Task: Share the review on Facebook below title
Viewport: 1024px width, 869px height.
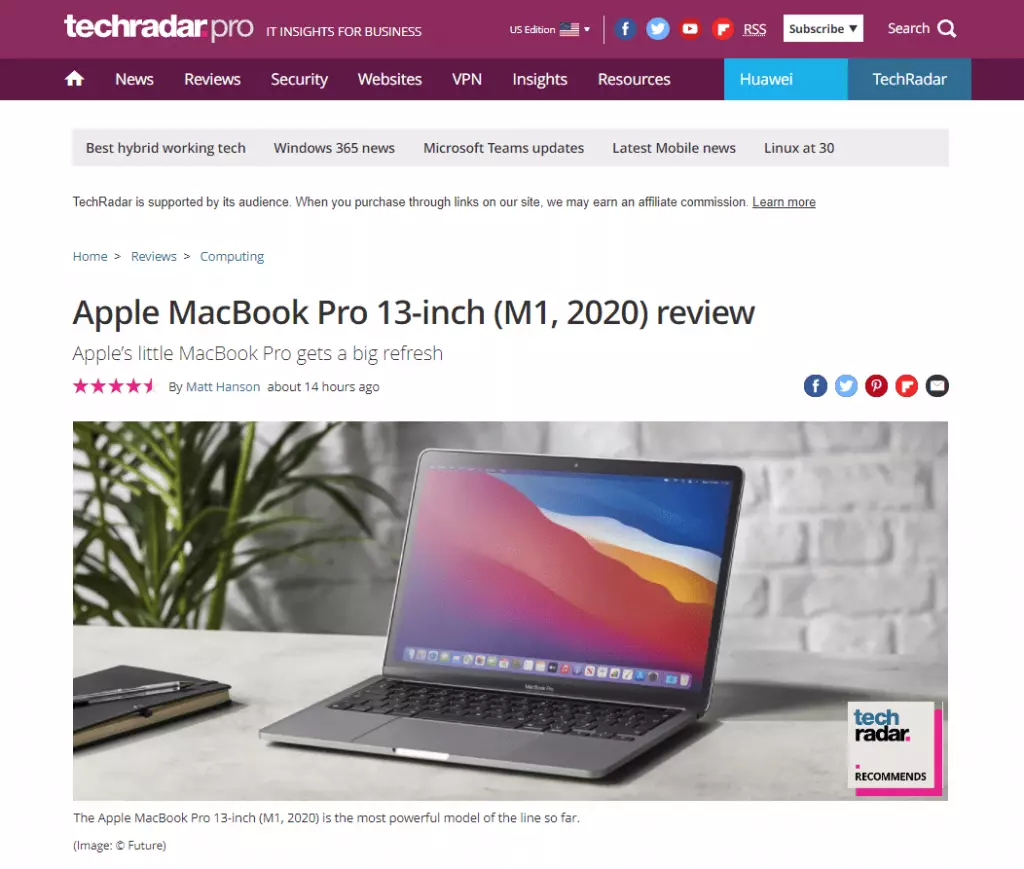Action: click(x=816, y=386)
